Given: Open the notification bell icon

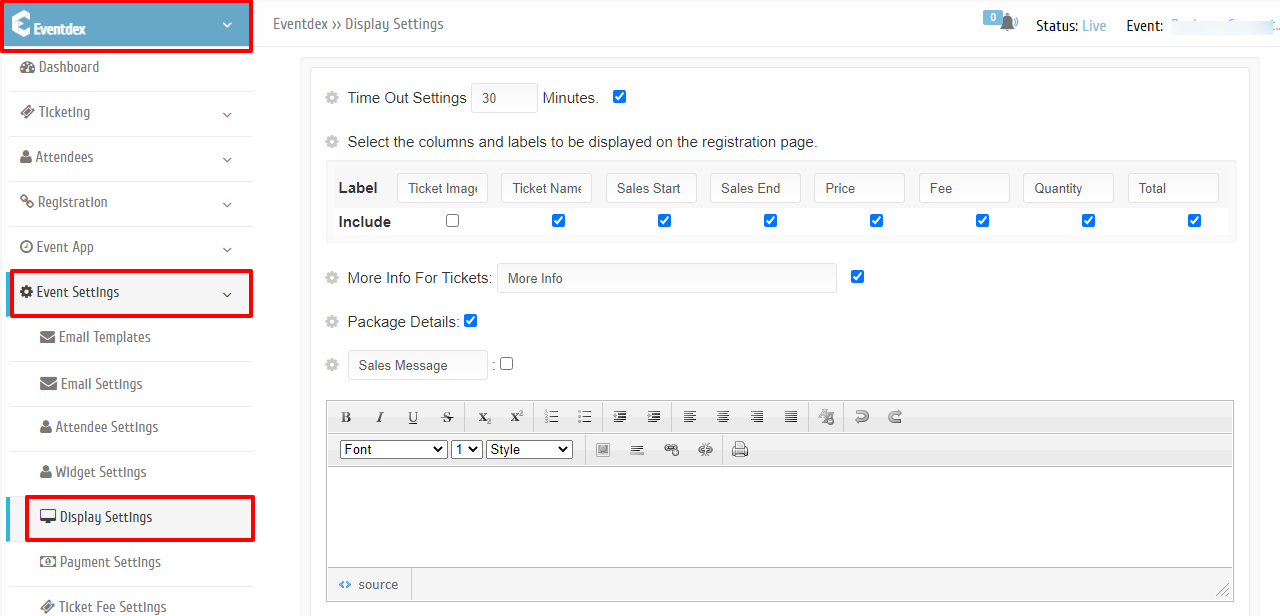Looking at the screenshot, I should [1007, 23].
